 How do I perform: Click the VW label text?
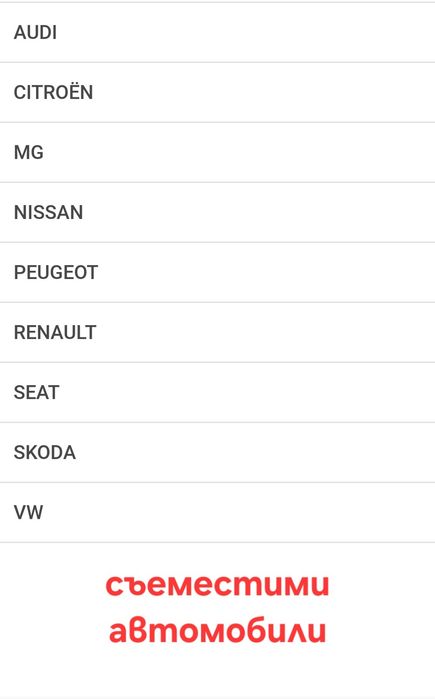pyautogui.click(x=29, y=512)
